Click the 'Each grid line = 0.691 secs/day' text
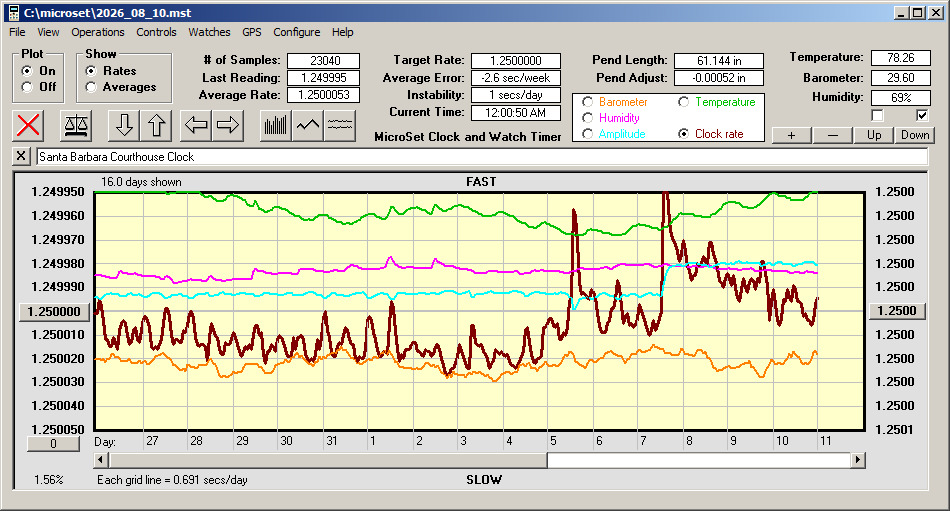This screenshot has width=950, height=511. click(172, 480)
